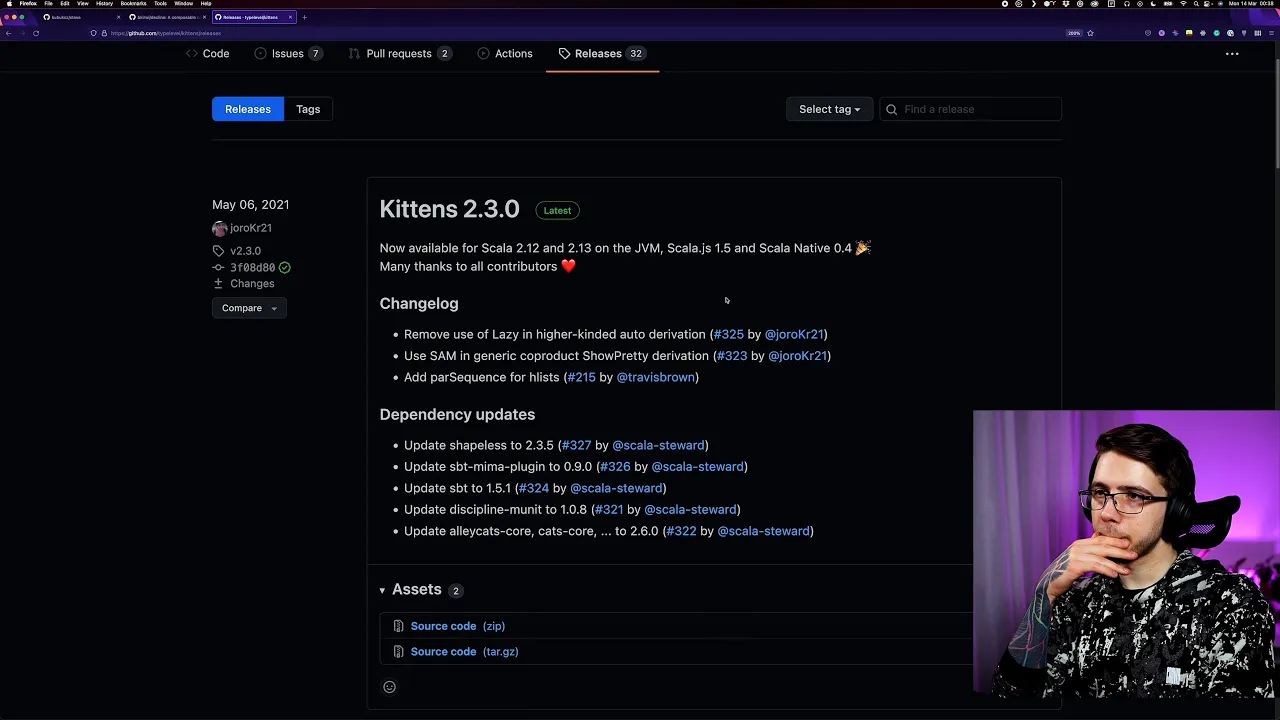Open the Kittens 2.3.0 release title
The width and height of the screenshot is (1280, 720).
[449, 209]
